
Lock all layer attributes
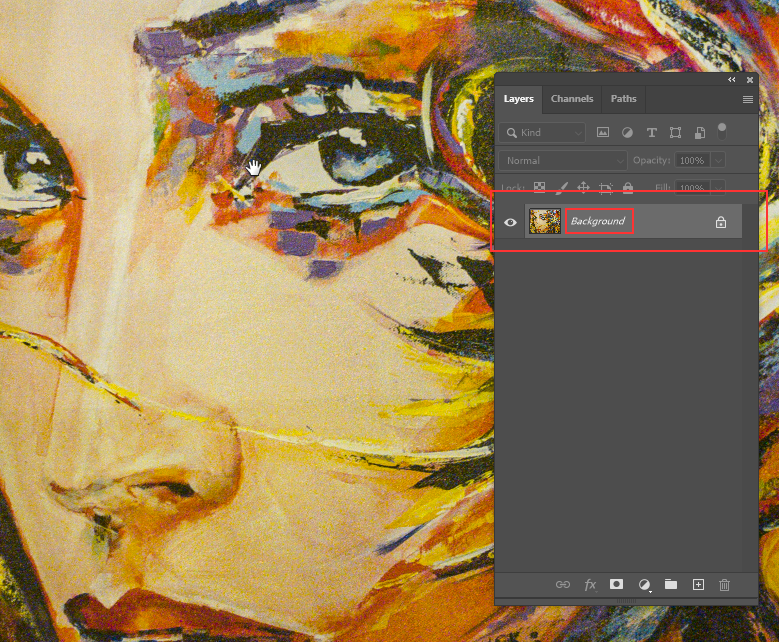click(x=628, y=187)
